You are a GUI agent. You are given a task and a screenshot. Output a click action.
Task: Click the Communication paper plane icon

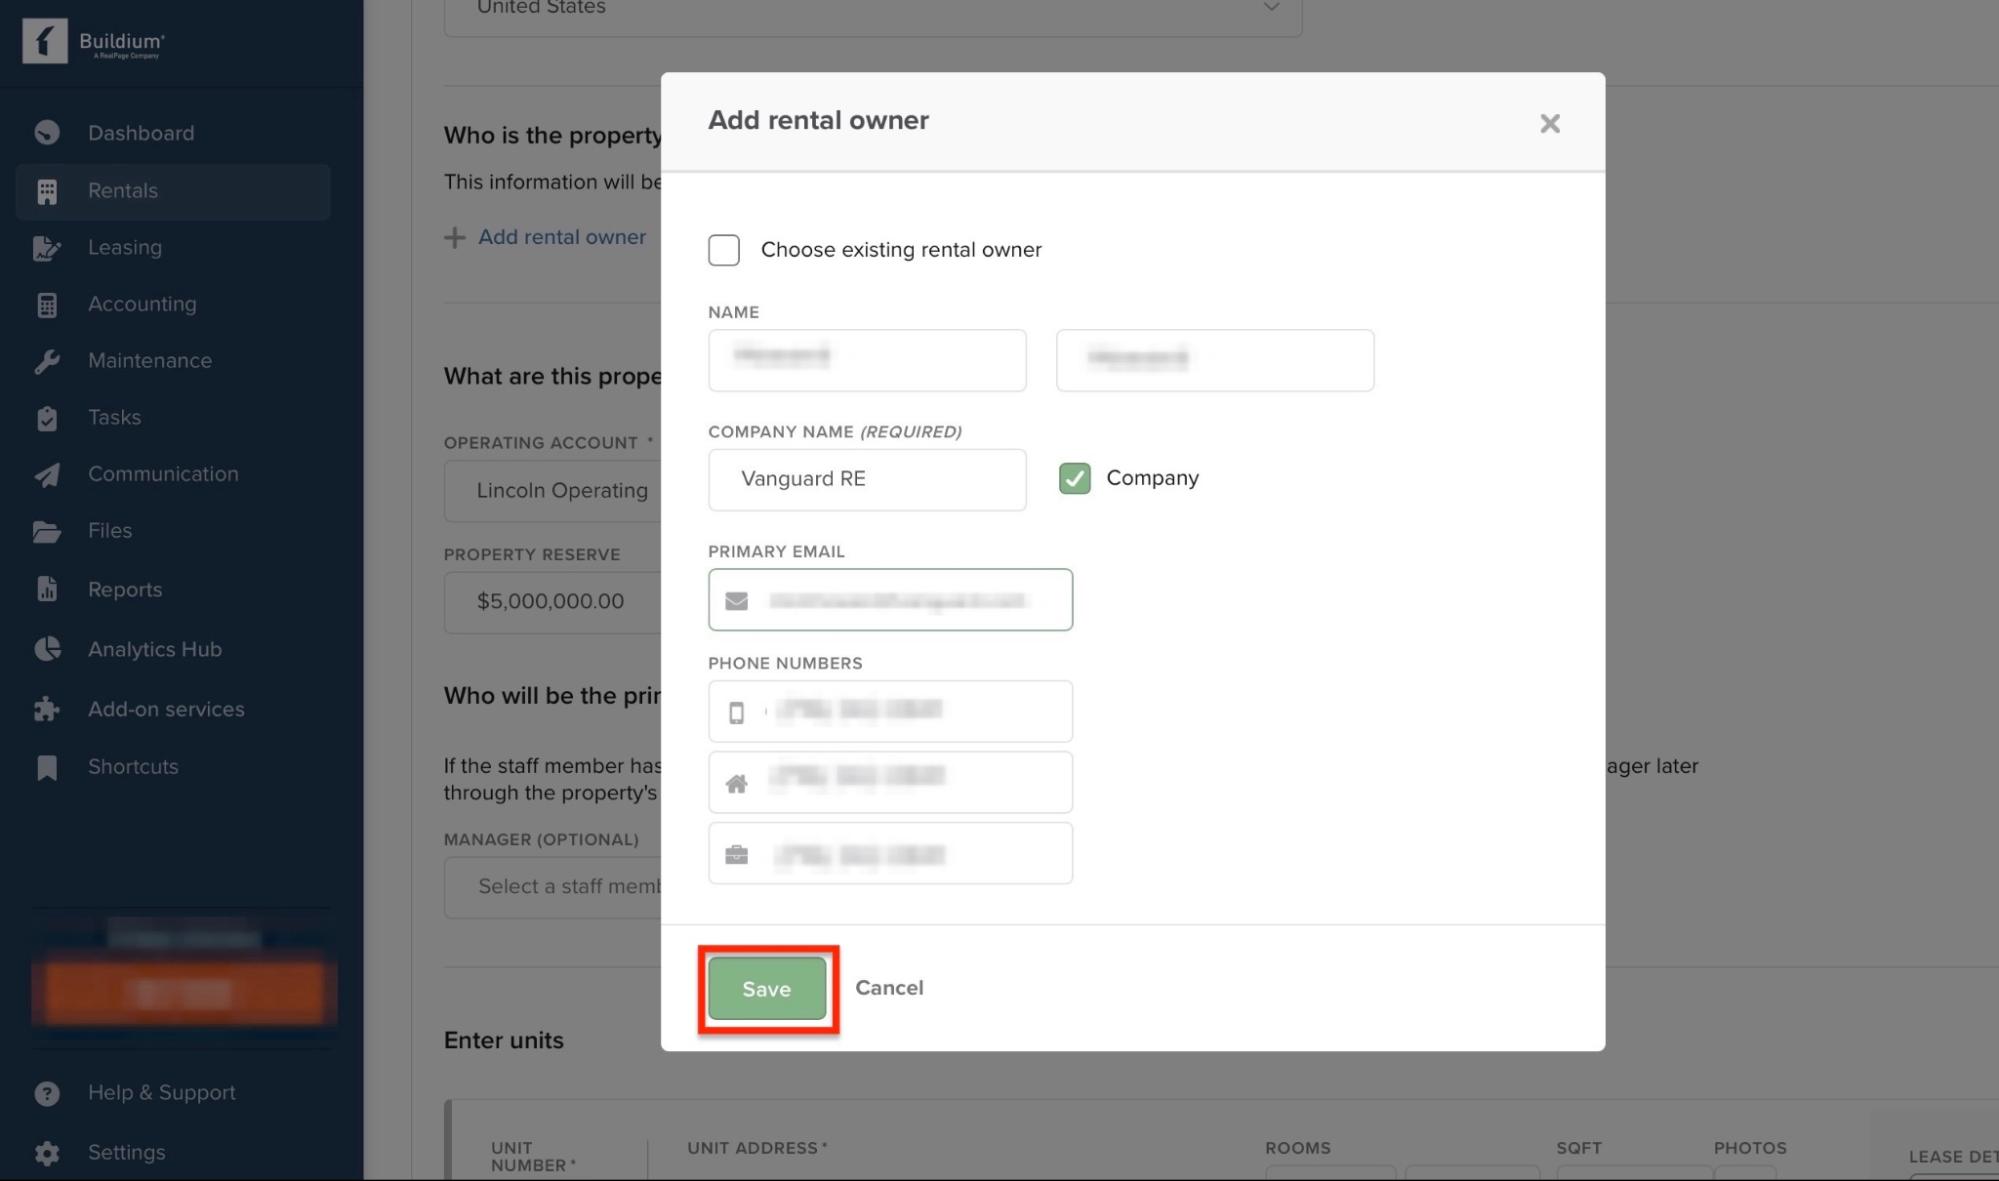coord(47,475)
